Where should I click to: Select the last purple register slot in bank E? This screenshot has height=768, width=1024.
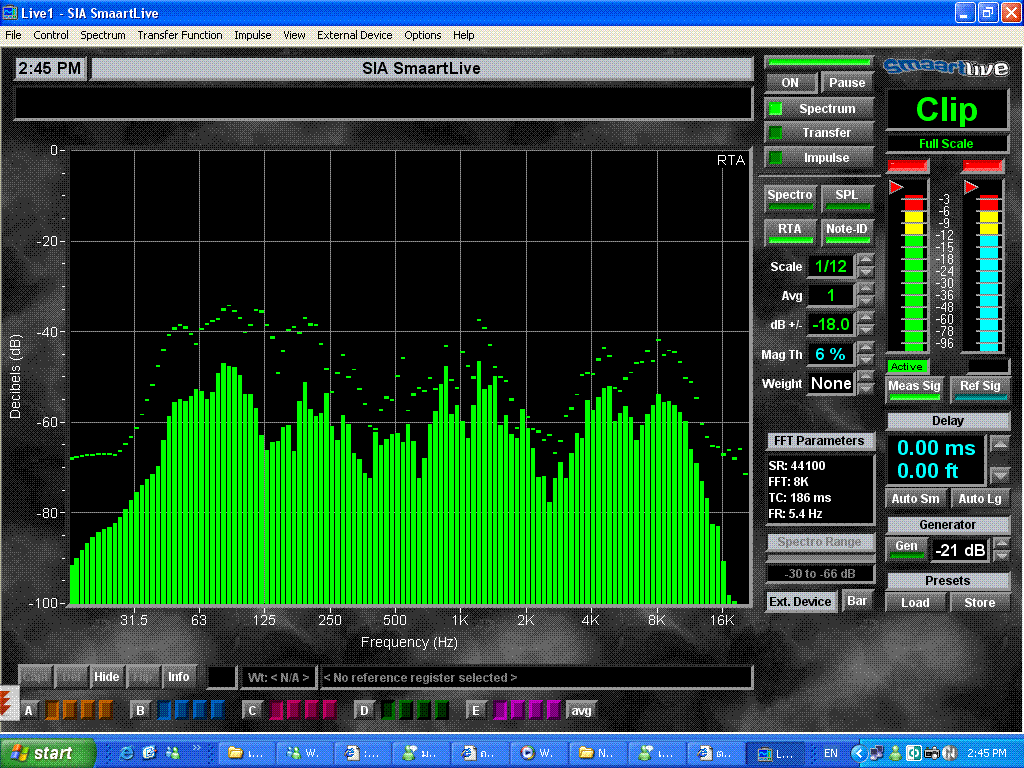point(553,710)
